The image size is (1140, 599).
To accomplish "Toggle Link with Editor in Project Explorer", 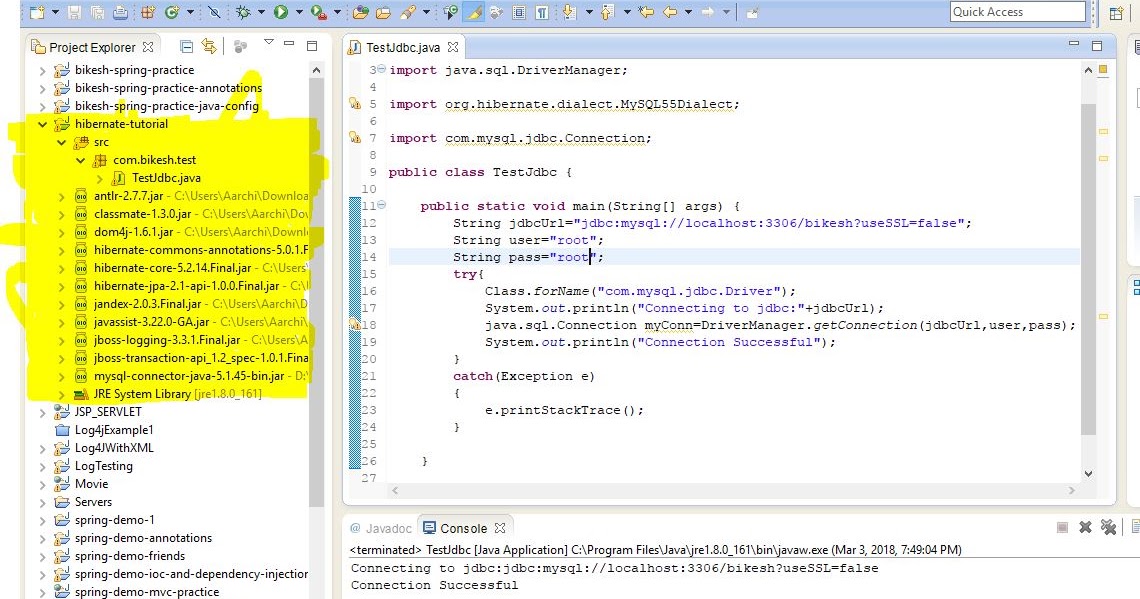I will tap(209, 47).
